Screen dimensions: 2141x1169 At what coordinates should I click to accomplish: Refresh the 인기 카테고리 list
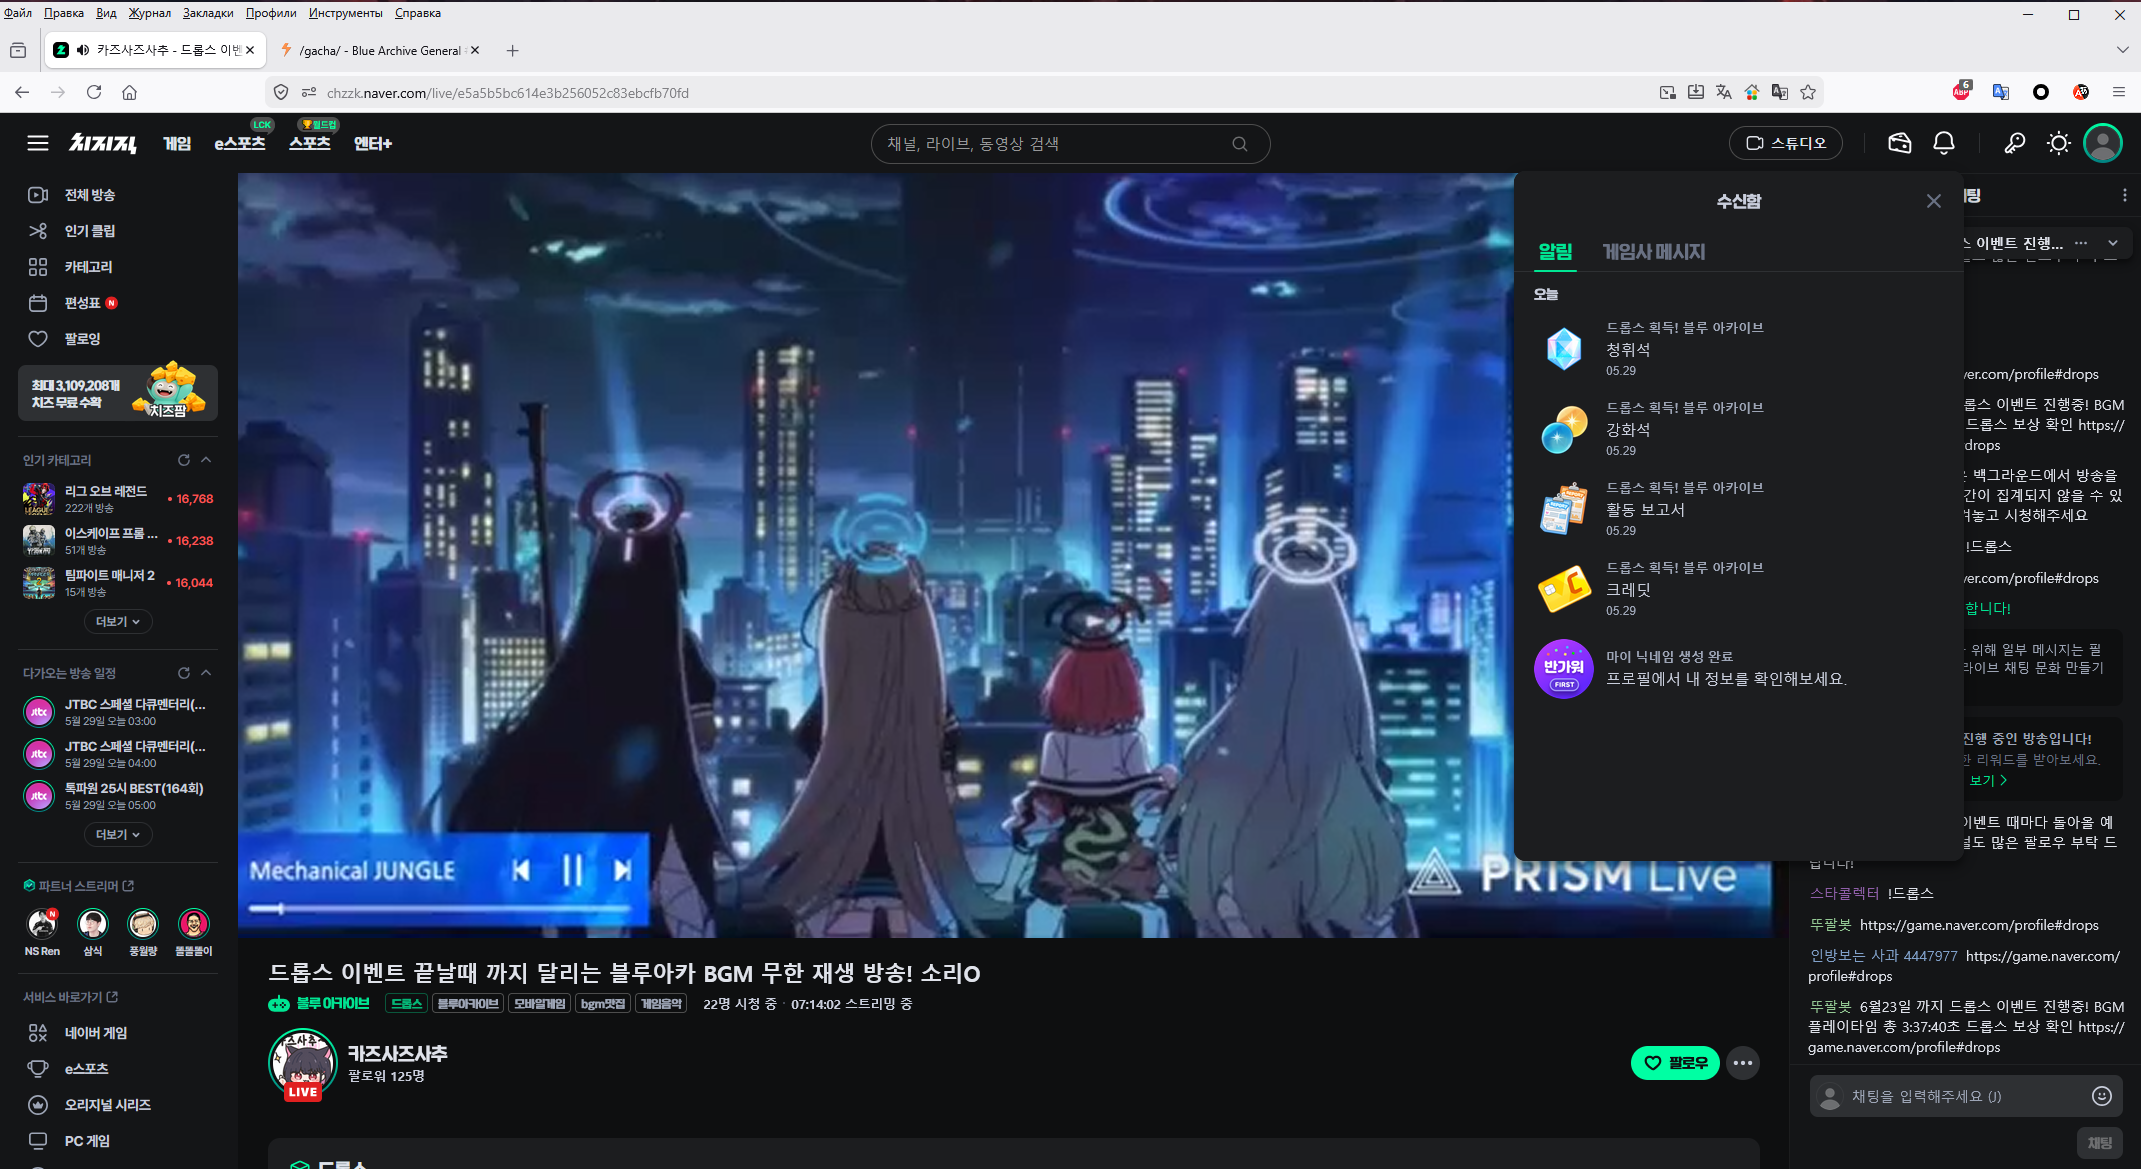(184, 460)
